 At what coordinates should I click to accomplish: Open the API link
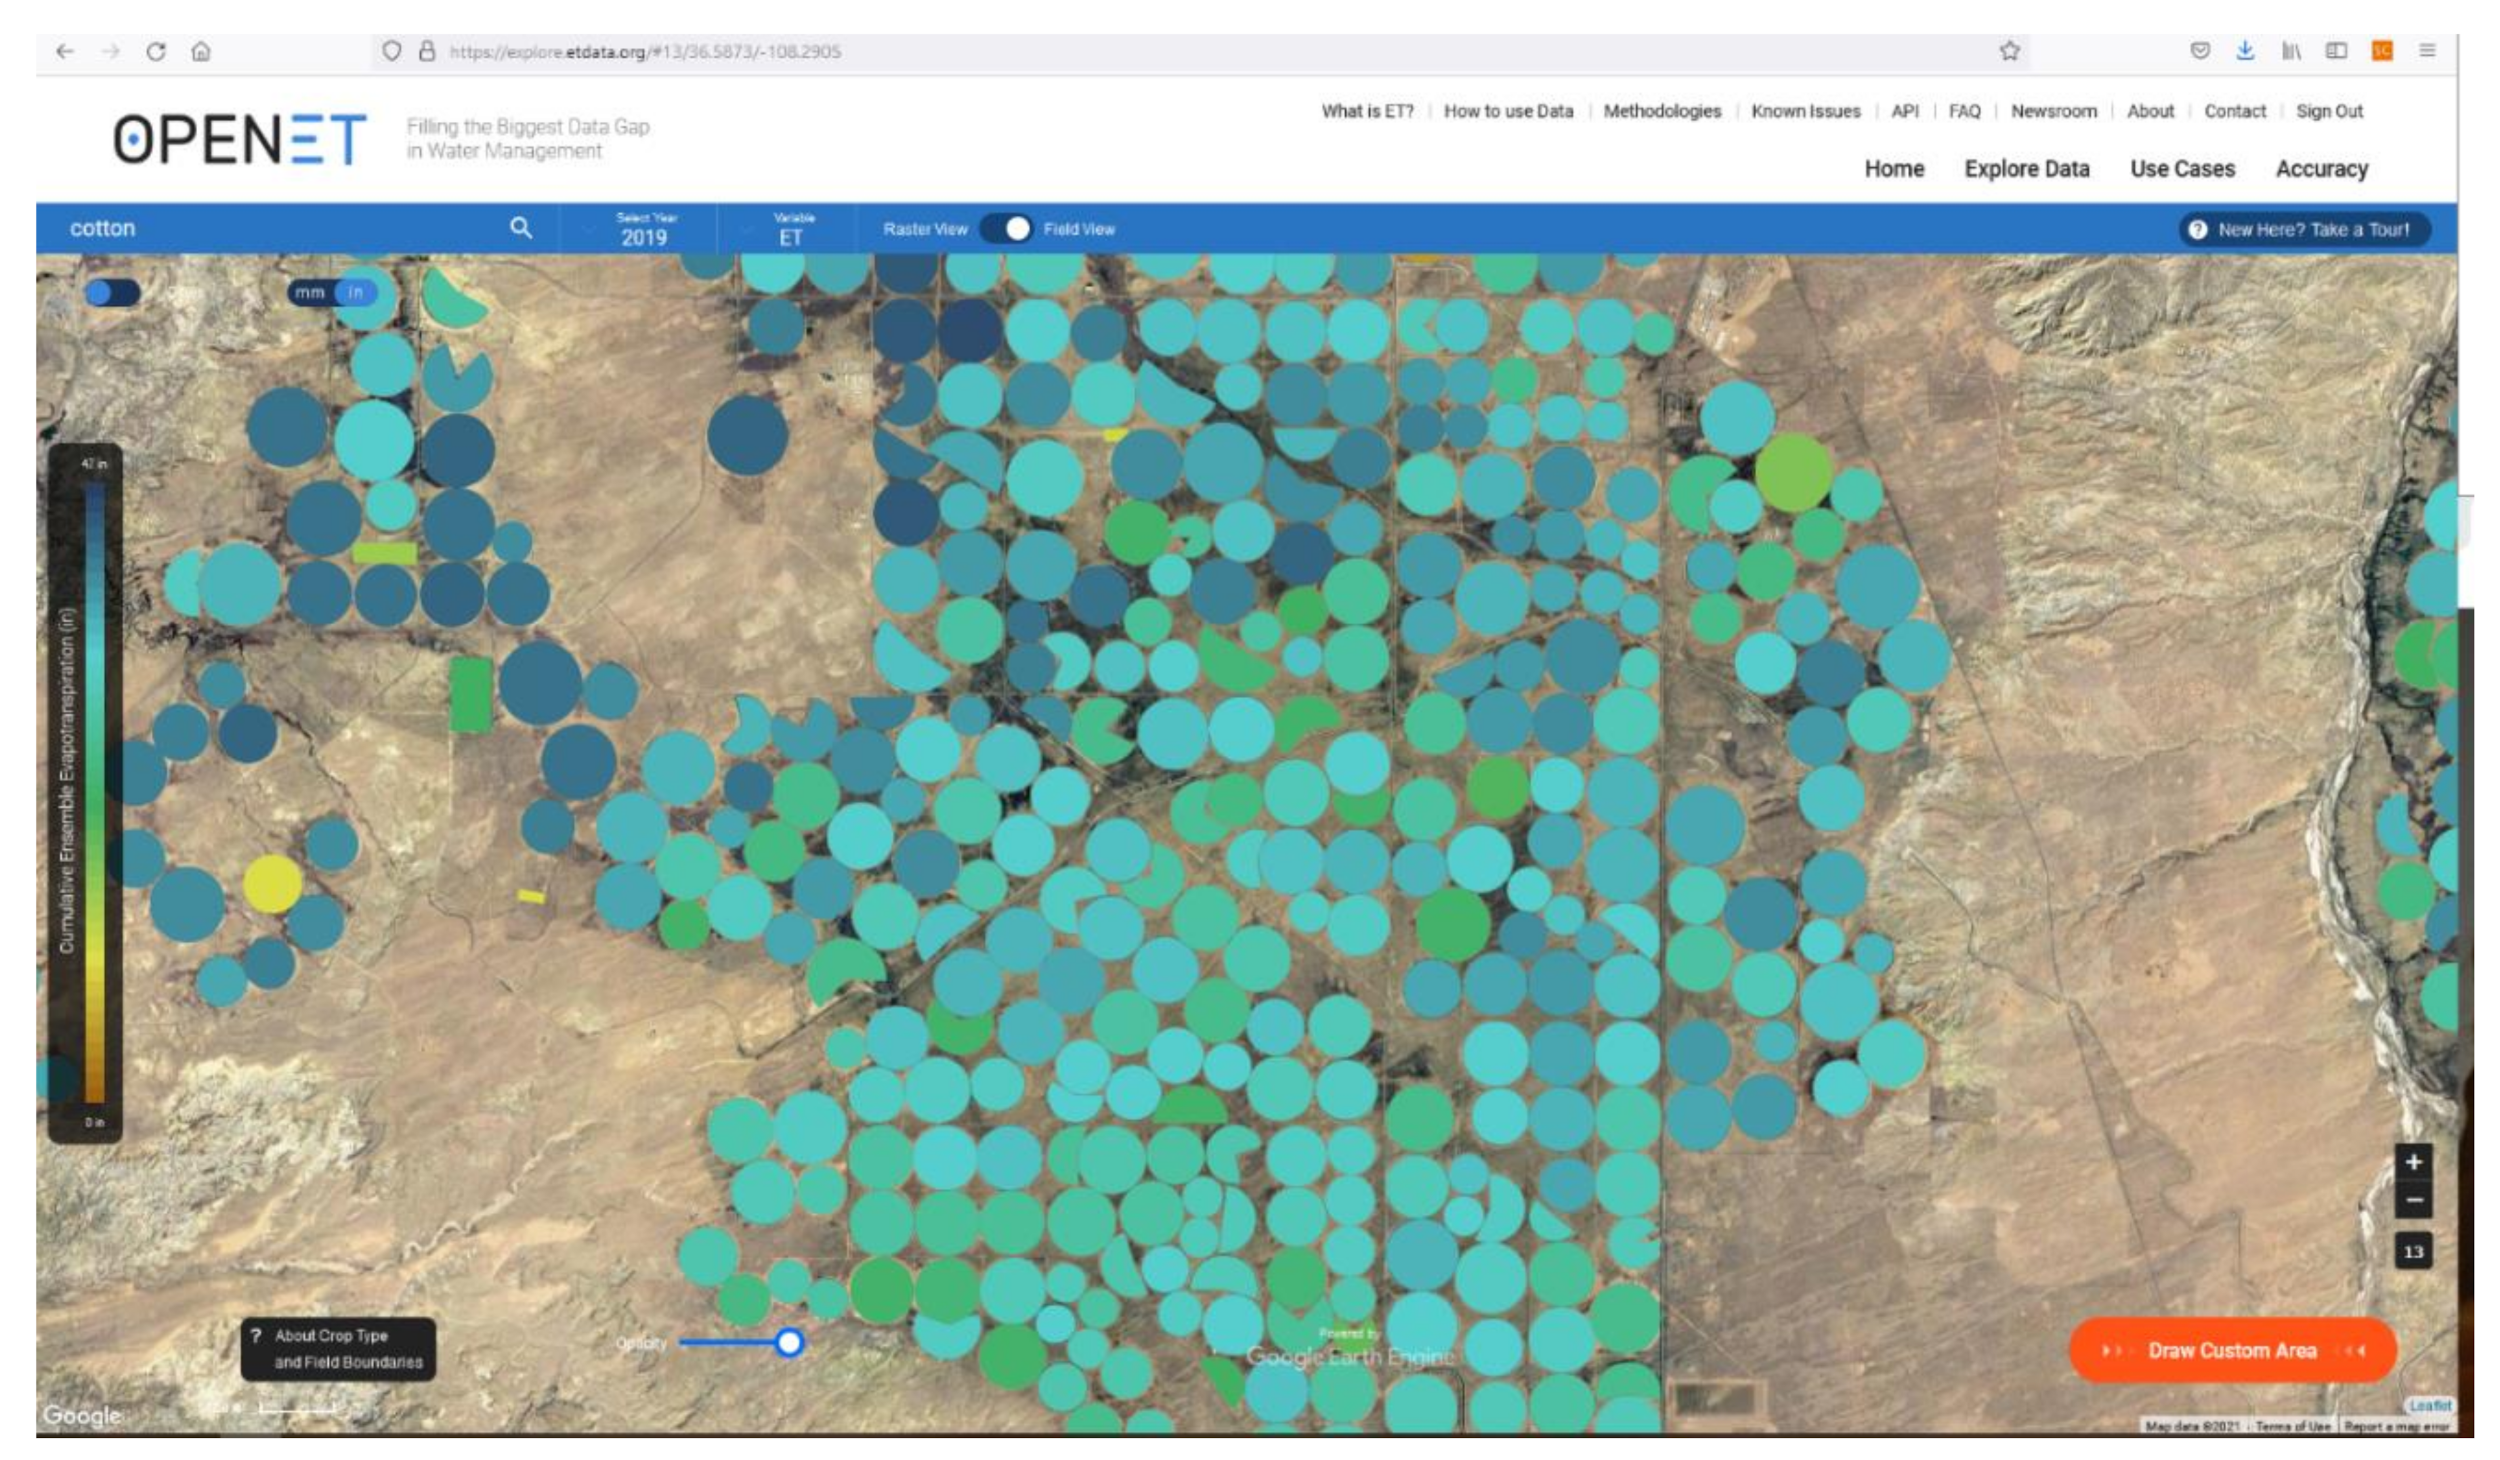1905,111
